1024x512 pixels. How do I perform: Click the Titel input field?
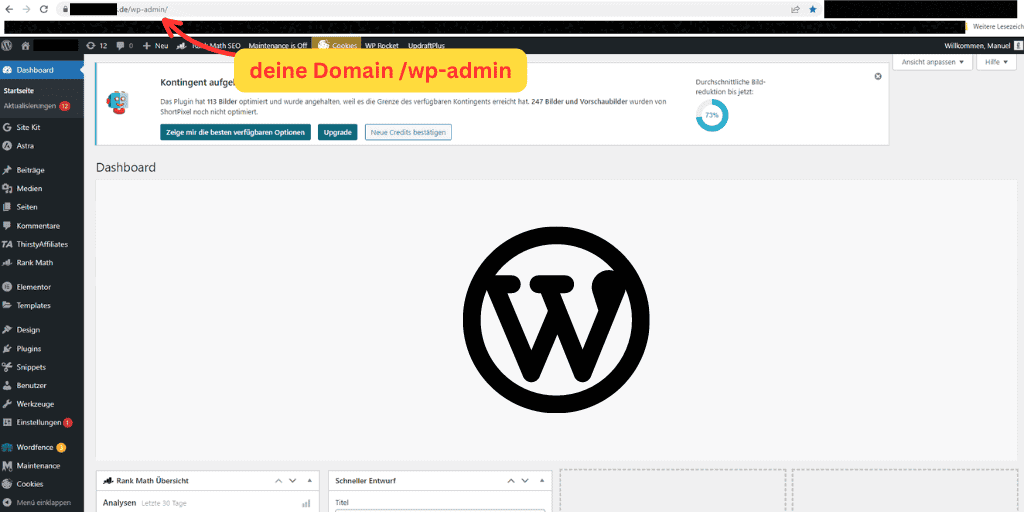(440, 511)
